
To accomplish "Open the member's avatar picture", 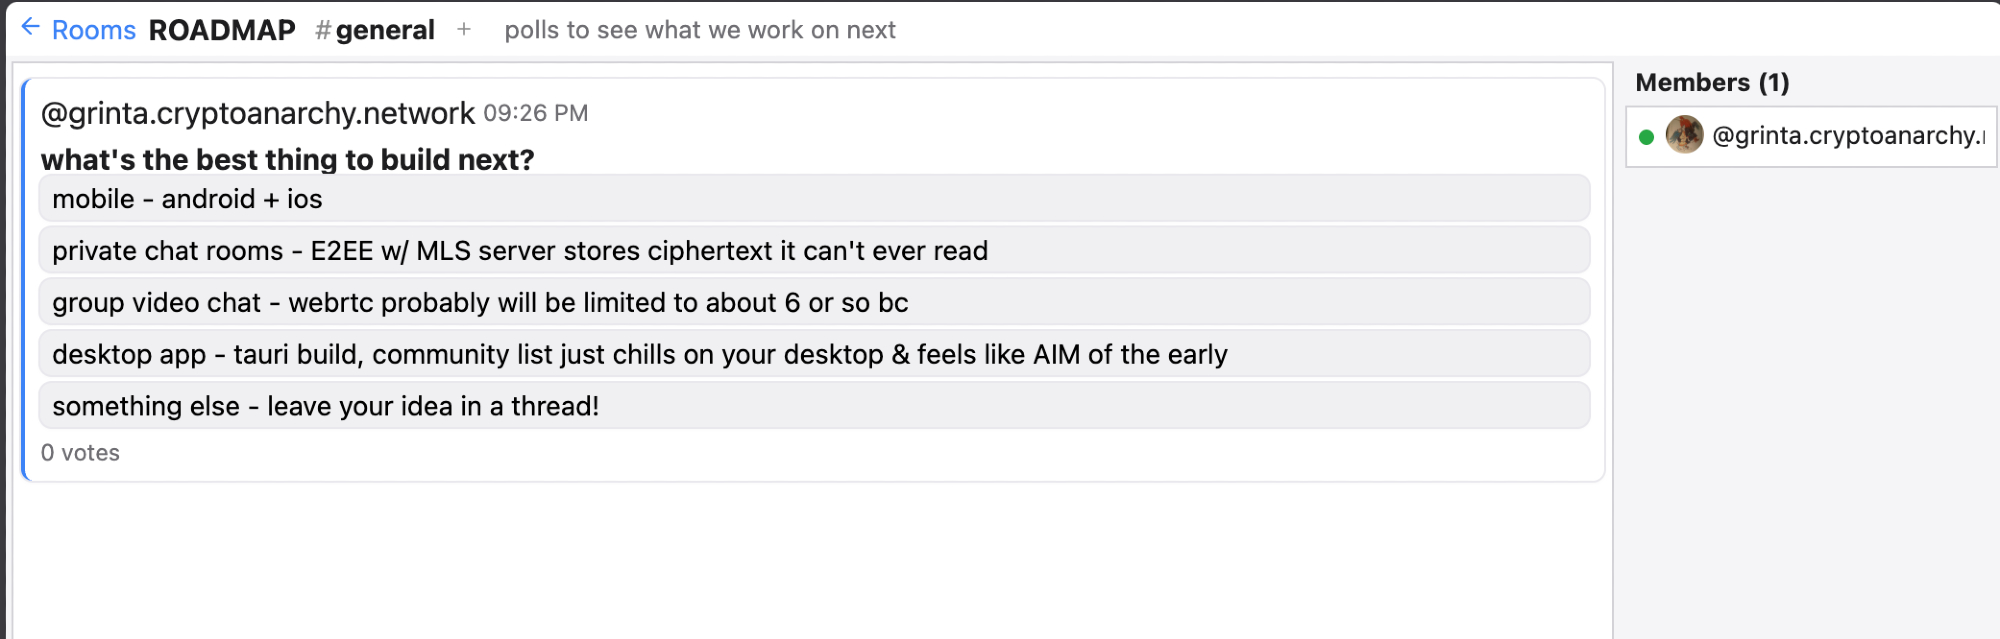I will (1684, 135).
